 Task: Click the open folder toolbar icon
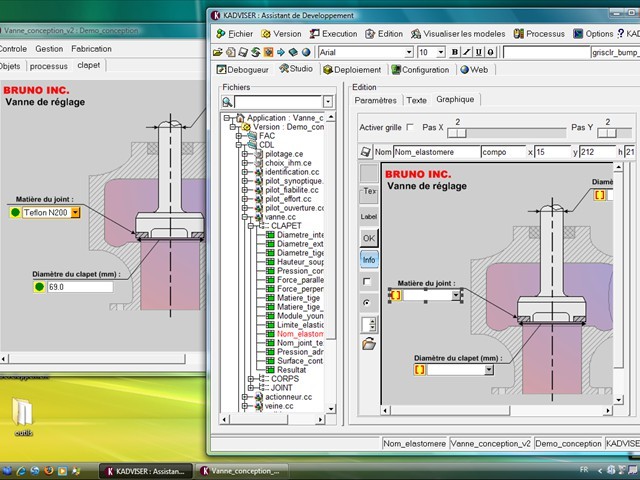218,52
